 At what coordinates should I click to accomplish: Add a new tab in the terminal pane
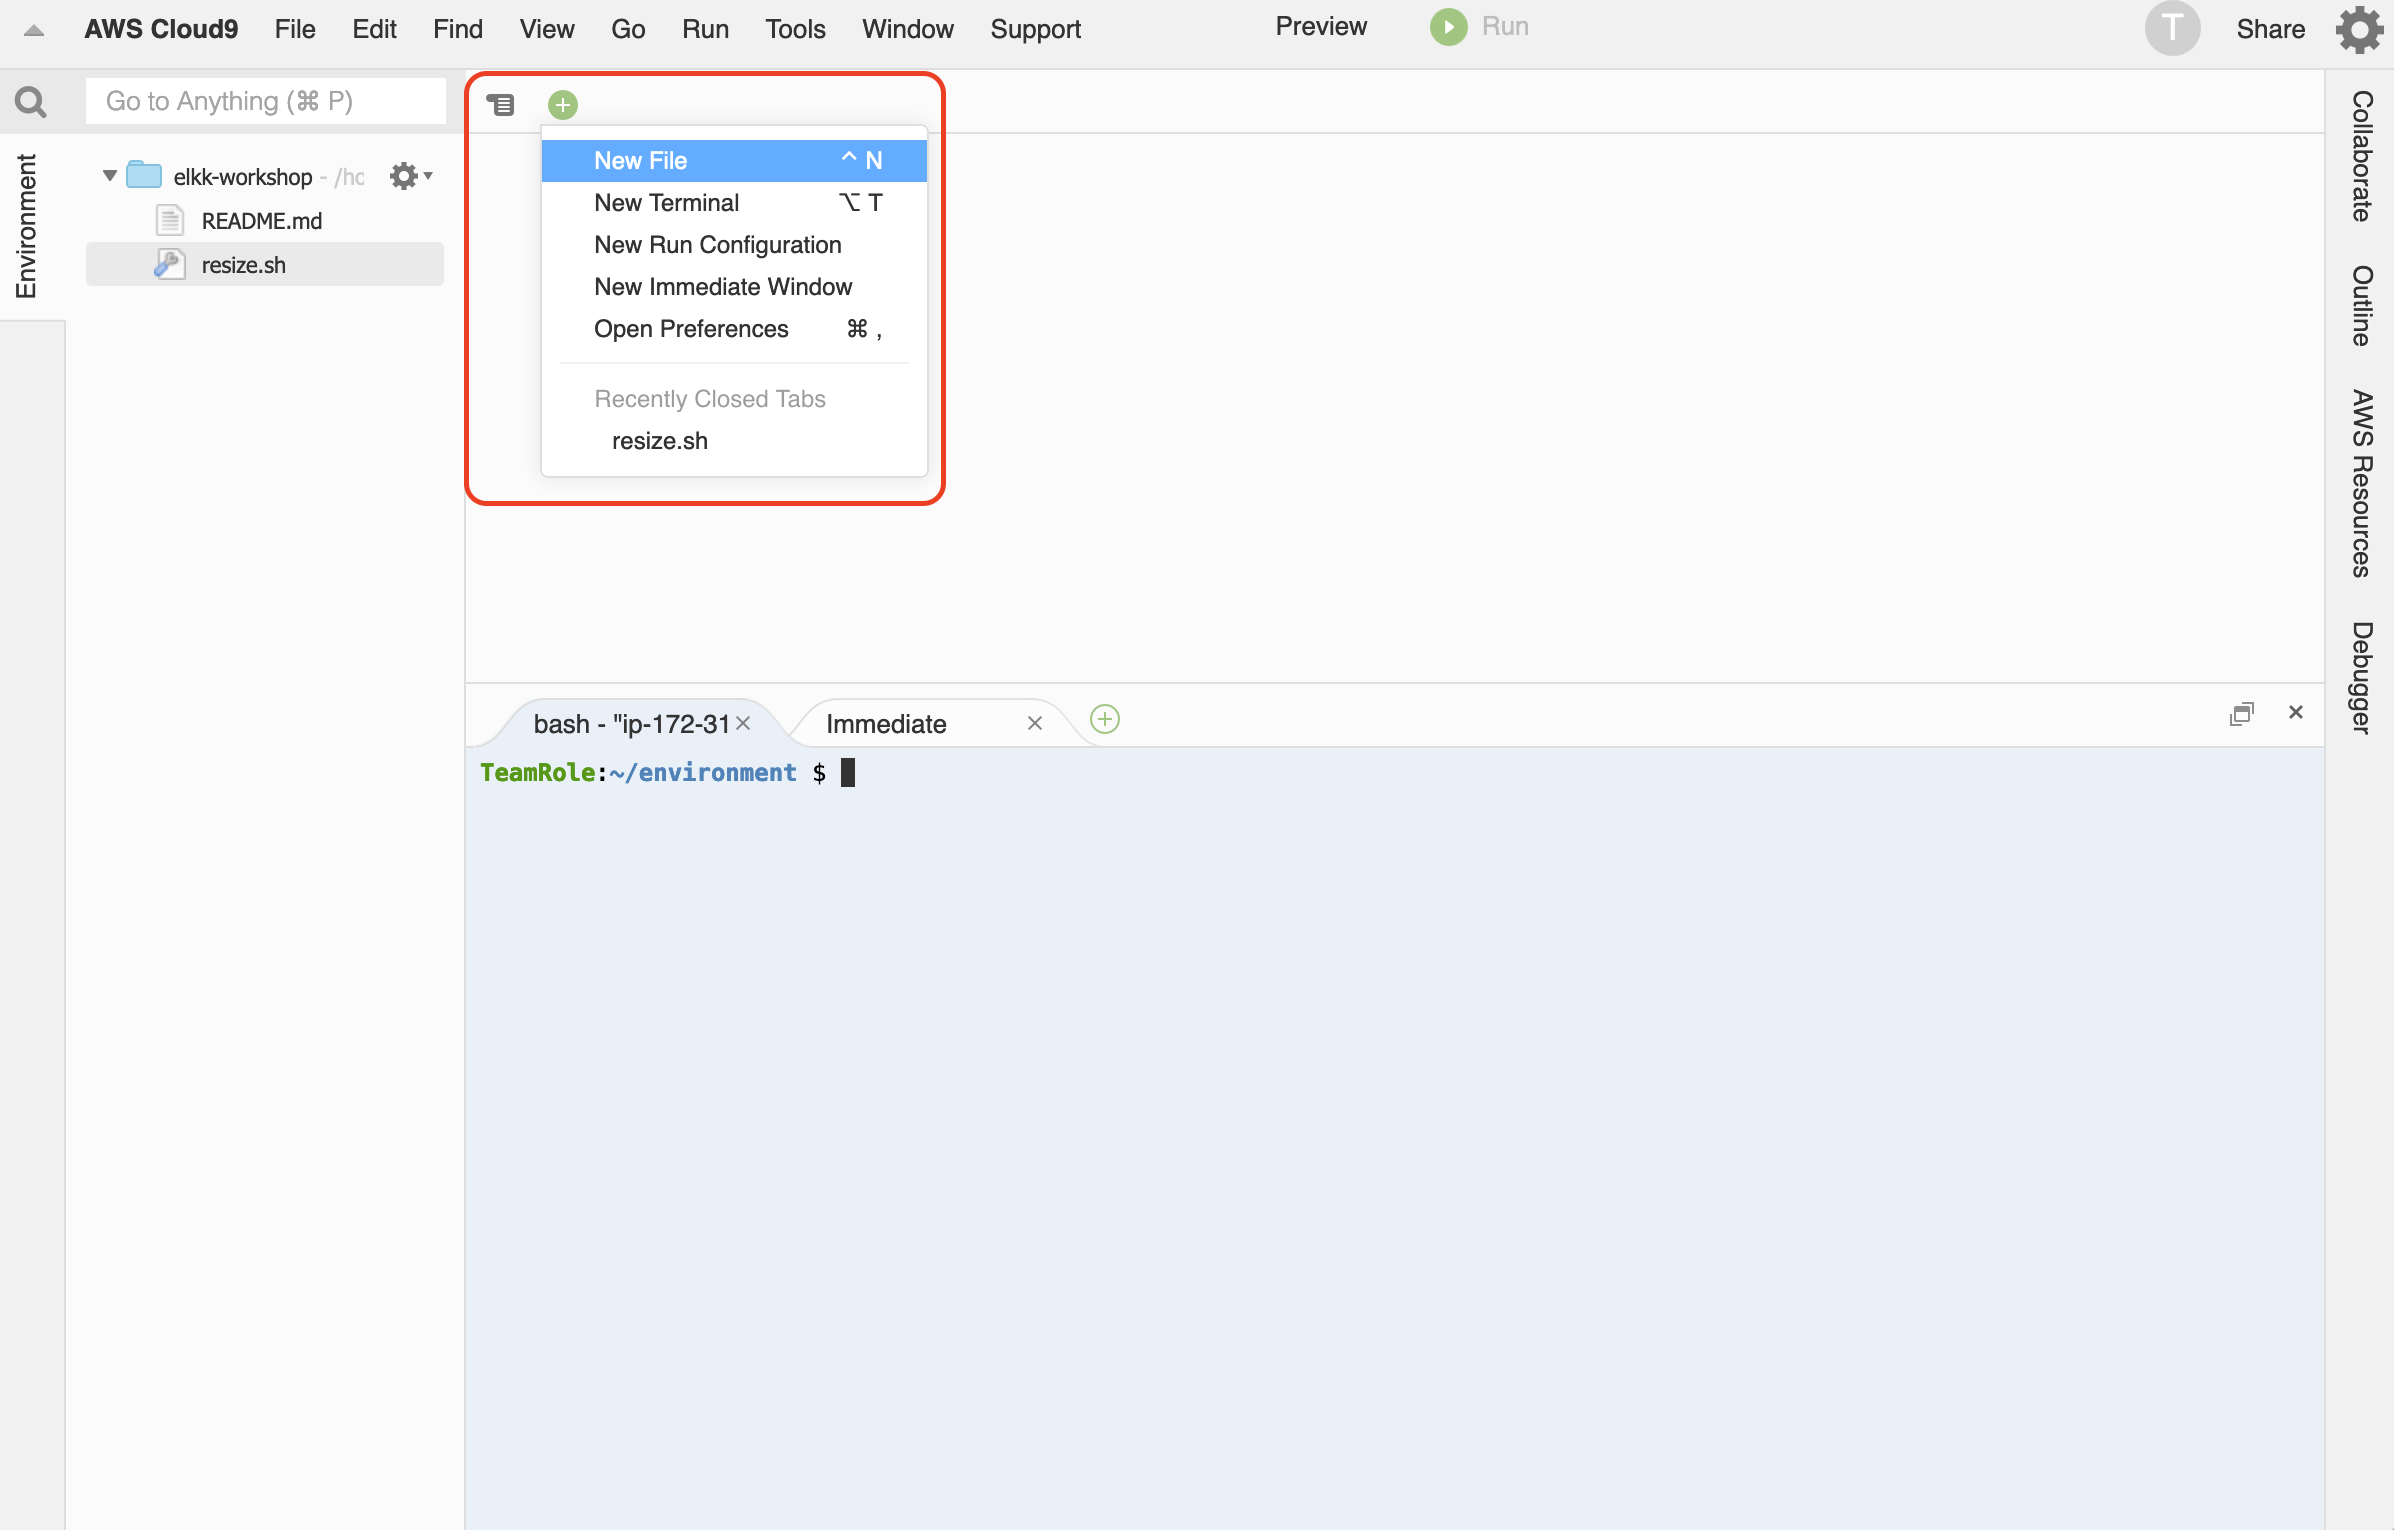pos(1104,719)
